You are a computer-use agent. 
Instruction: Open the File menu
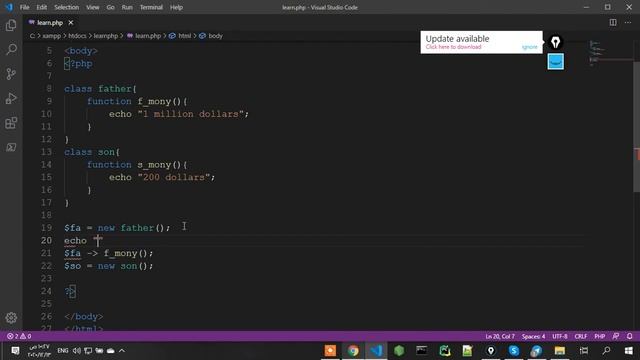coord(24,7)
